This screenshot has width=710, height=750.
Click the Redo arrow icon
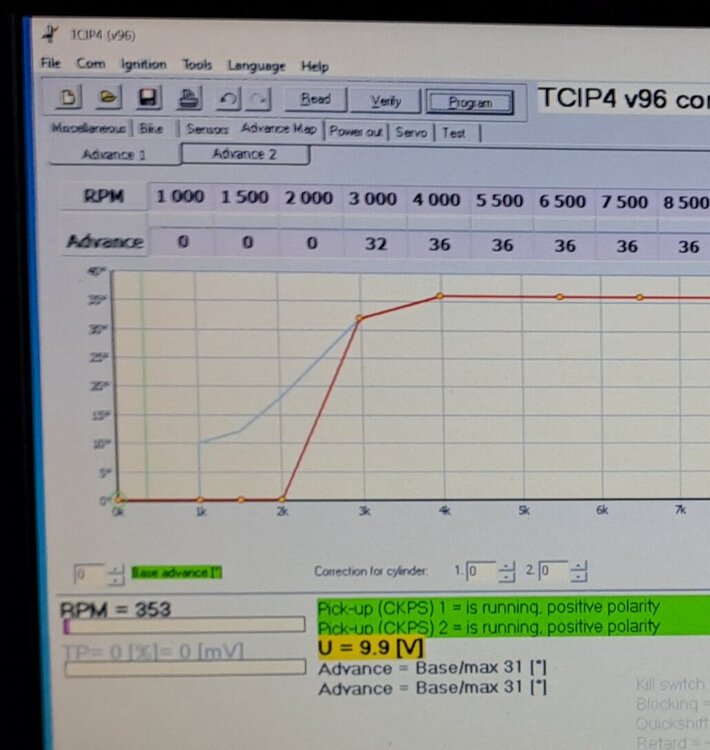259,100
